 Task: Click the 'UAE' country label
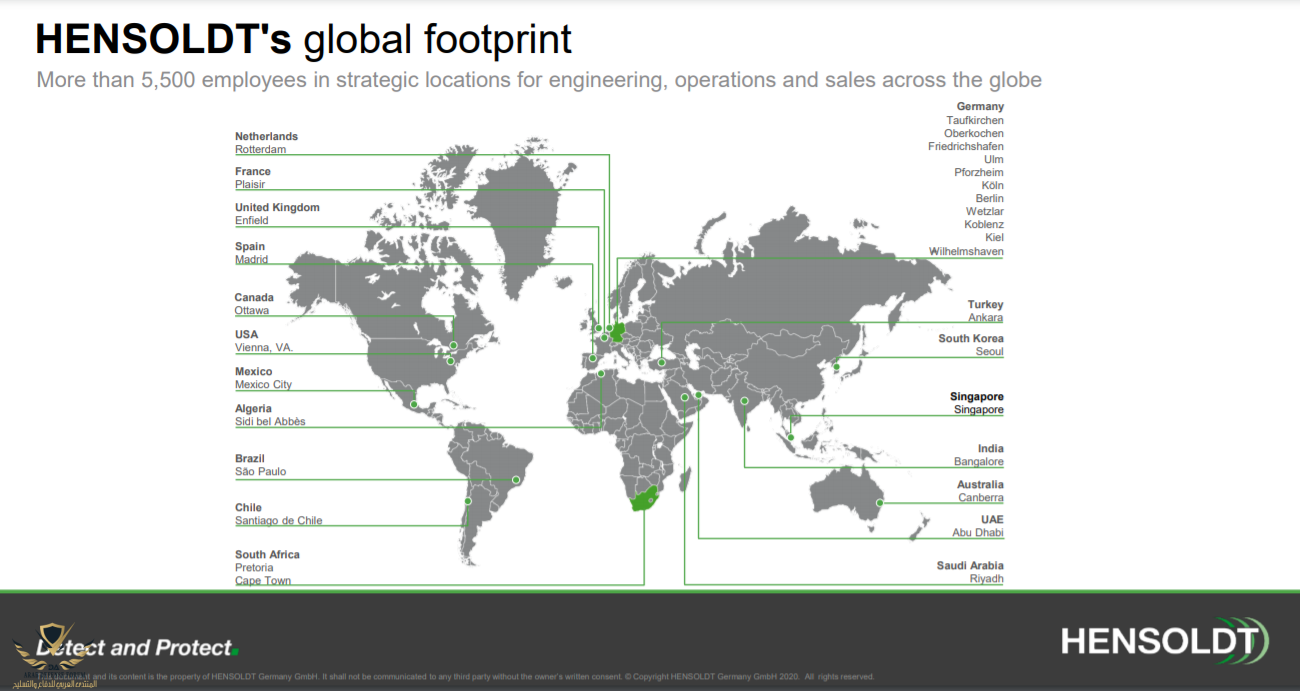(992, 519)
